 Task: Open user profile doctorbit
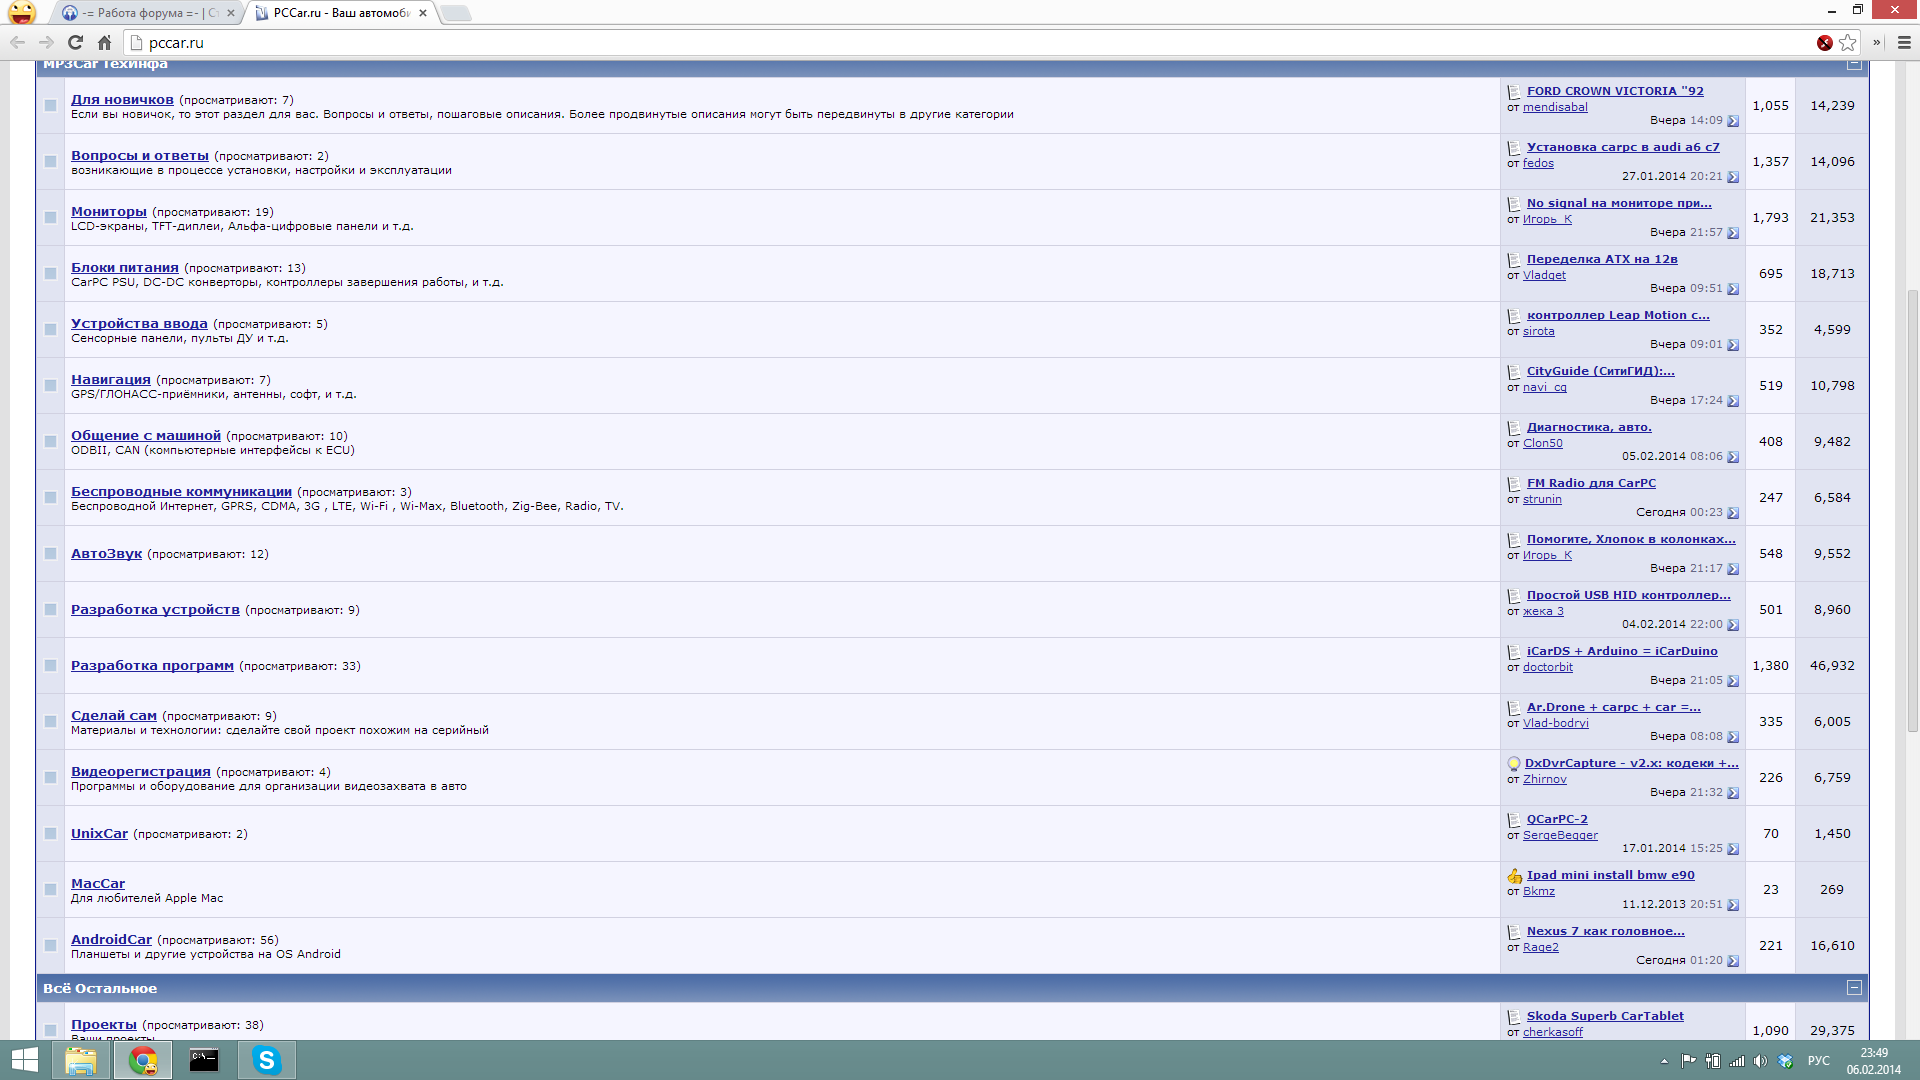point(1547,667)
